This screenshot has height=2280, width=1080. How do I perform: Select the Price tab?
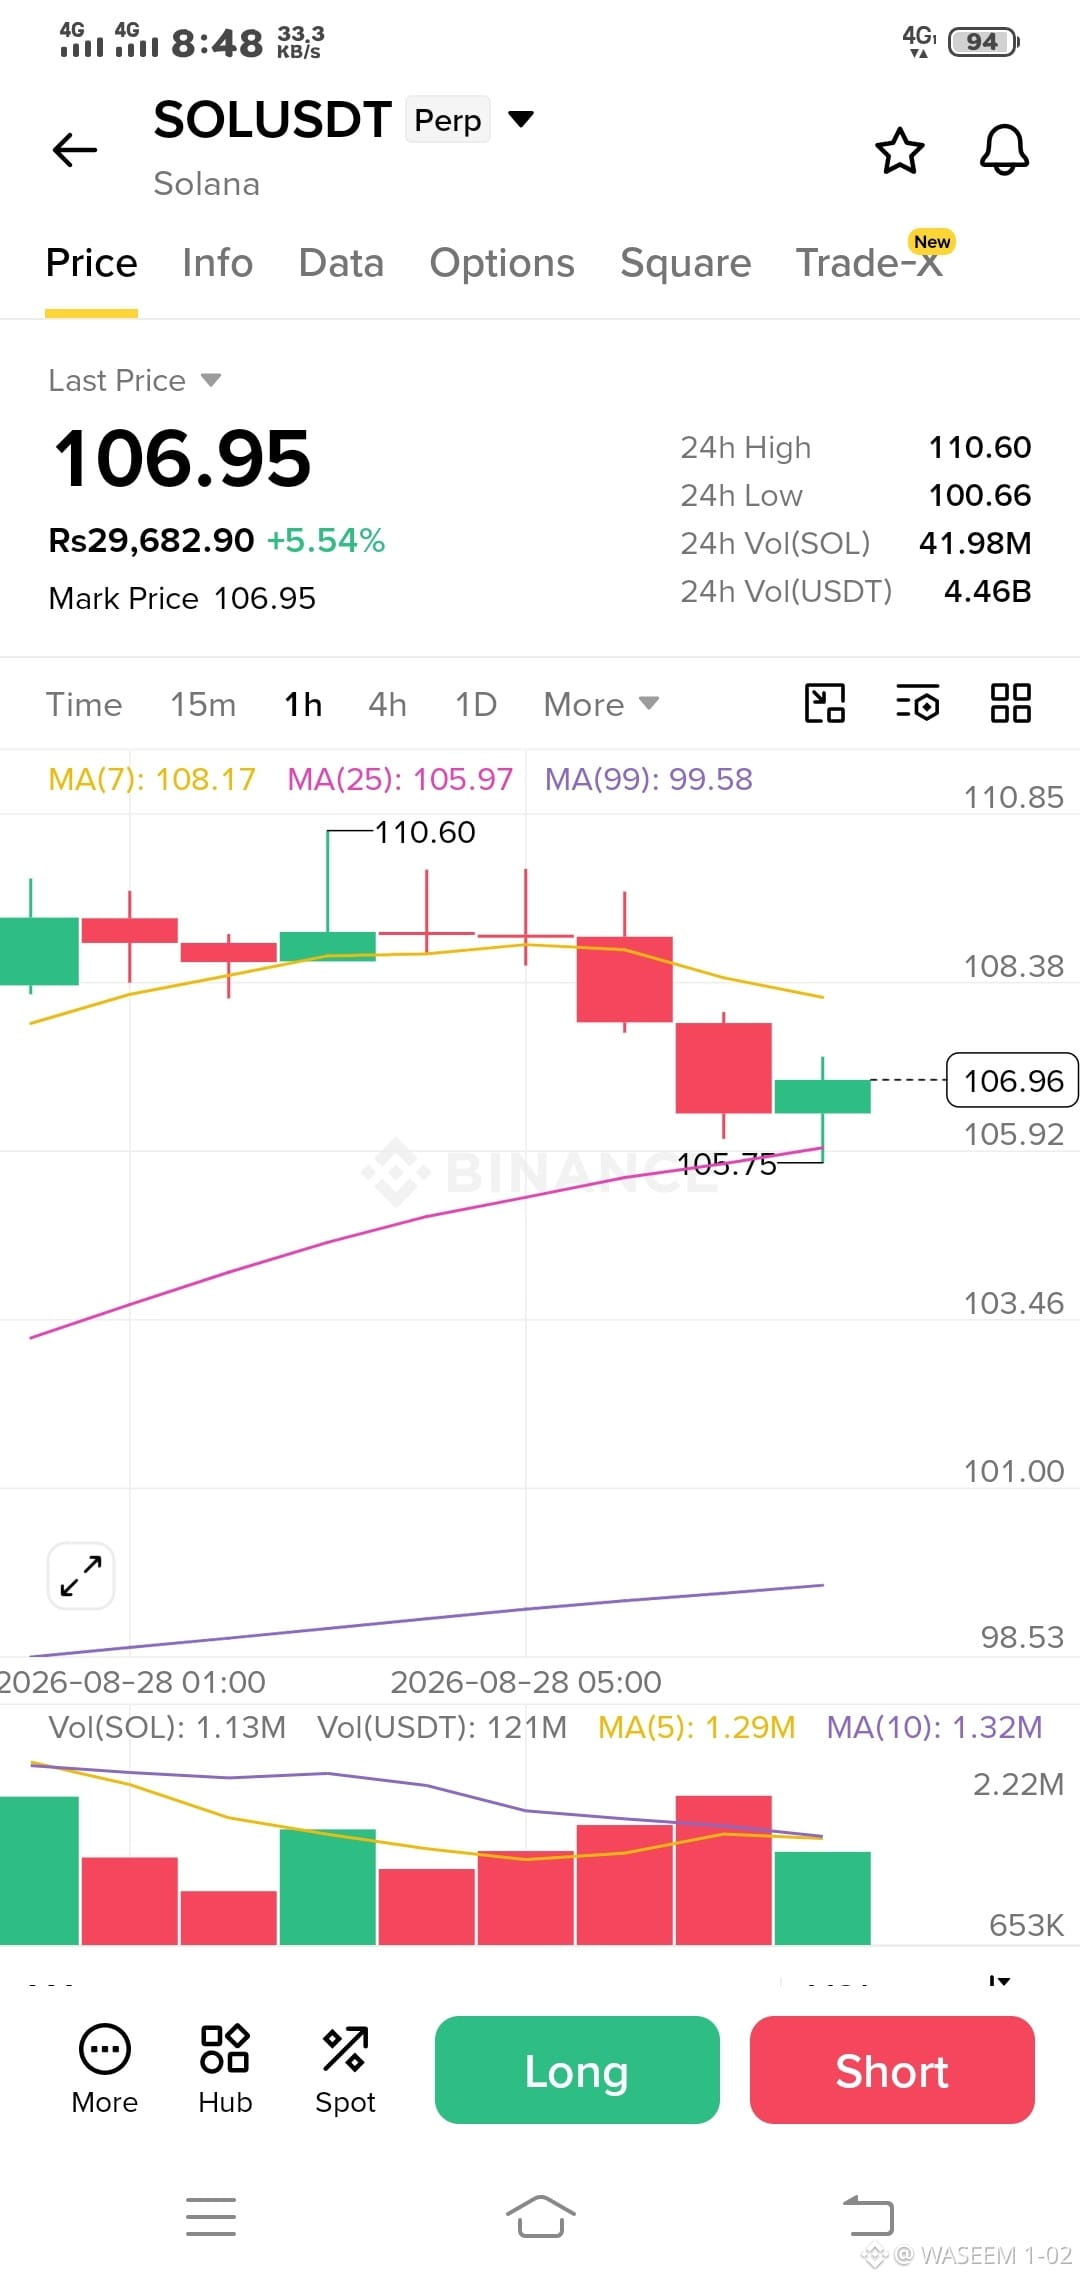click(x=91, y=263)
